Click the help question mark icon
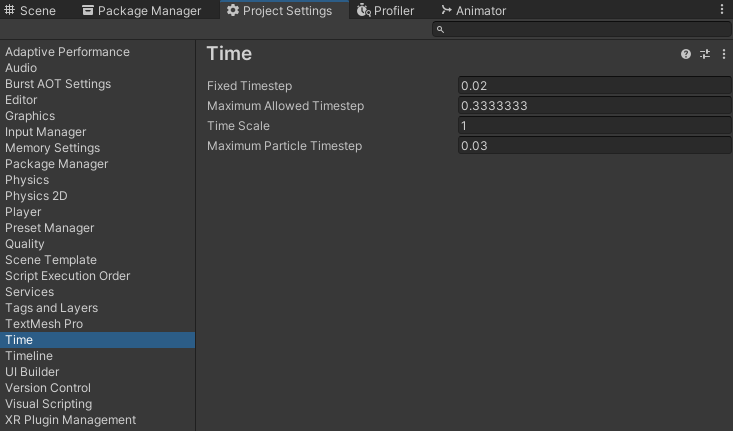Image resolution: width=733 pixels, height=431 pixels. coord(686,54)
